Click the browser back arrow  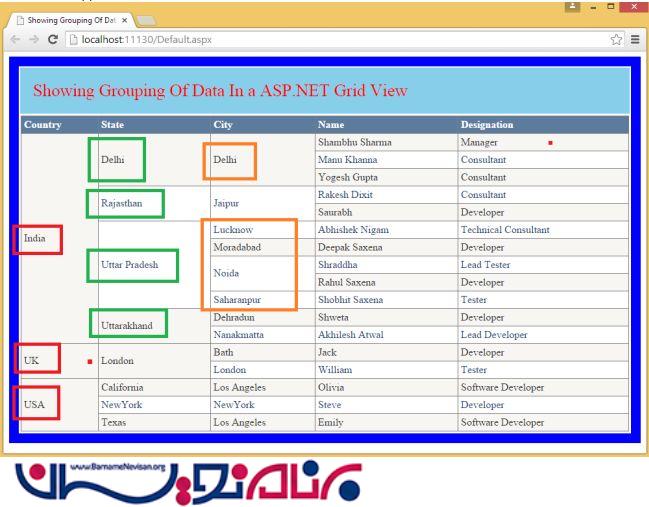tap(13, 39)
